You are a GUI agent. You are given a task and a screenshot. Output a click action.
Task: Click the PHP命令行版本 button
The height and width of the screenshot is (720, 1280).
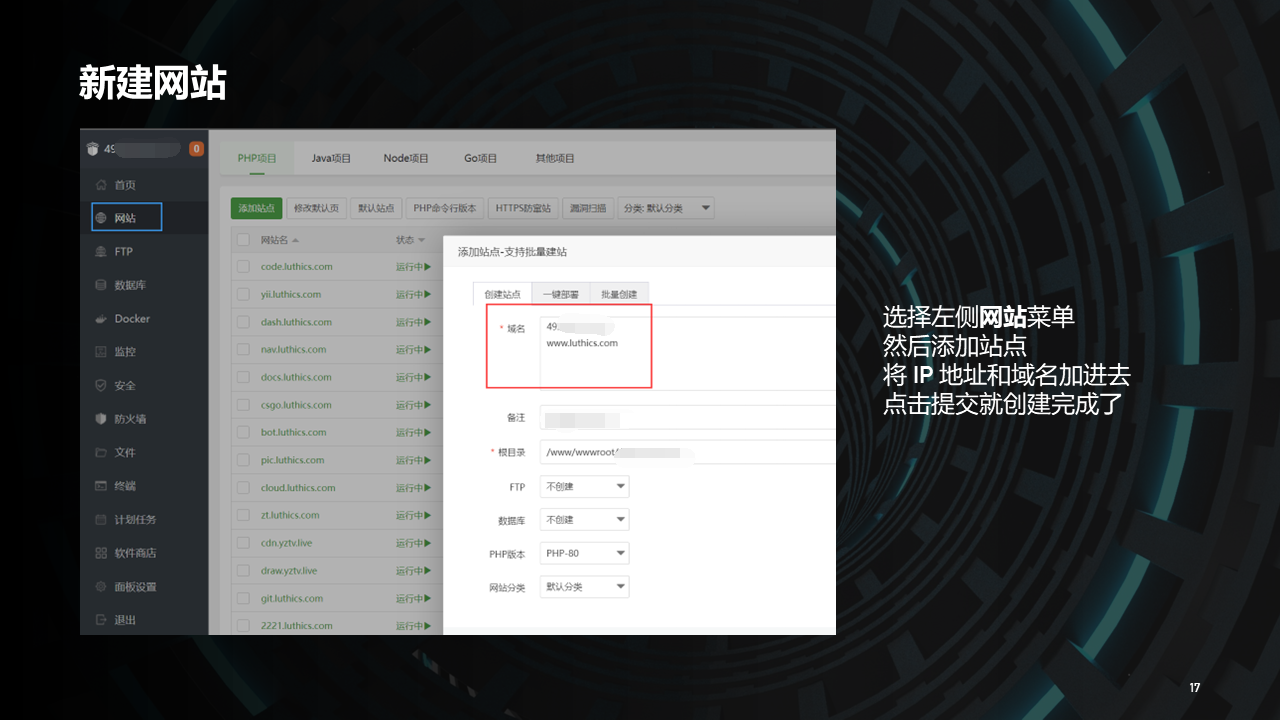(445, 208)
